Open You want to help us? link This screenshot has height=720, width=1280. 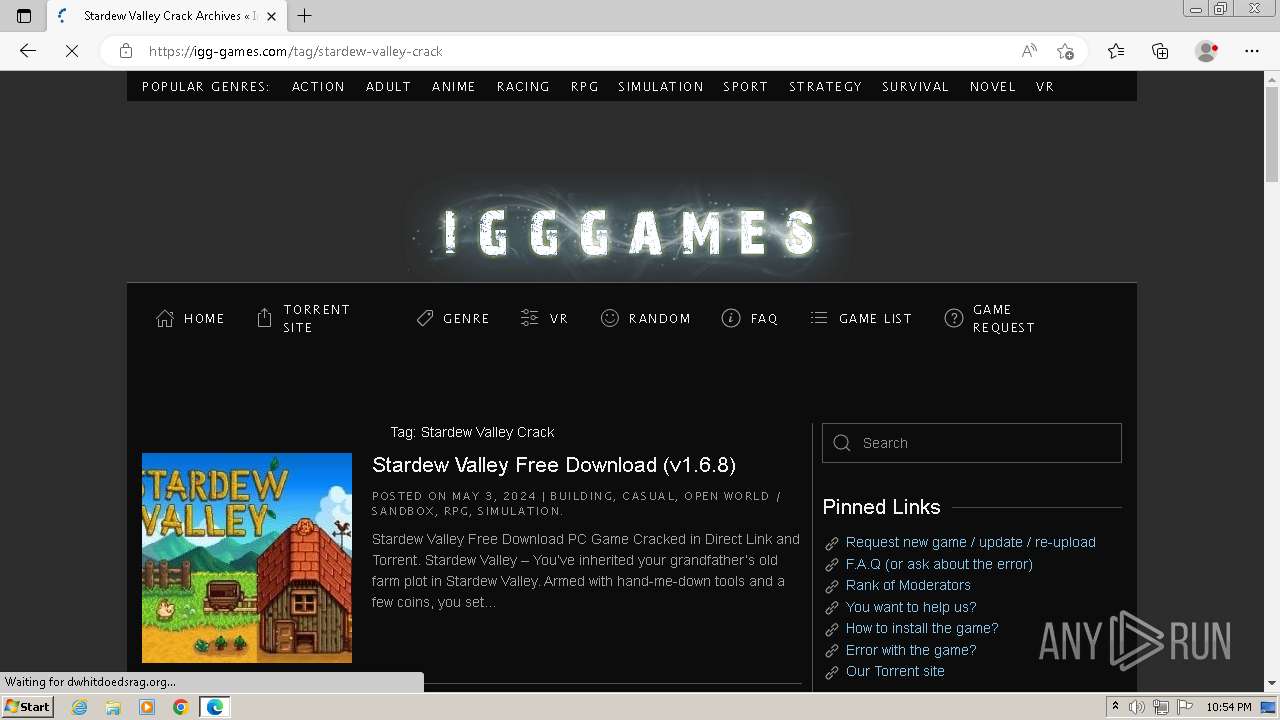click(x=911, y=607)
